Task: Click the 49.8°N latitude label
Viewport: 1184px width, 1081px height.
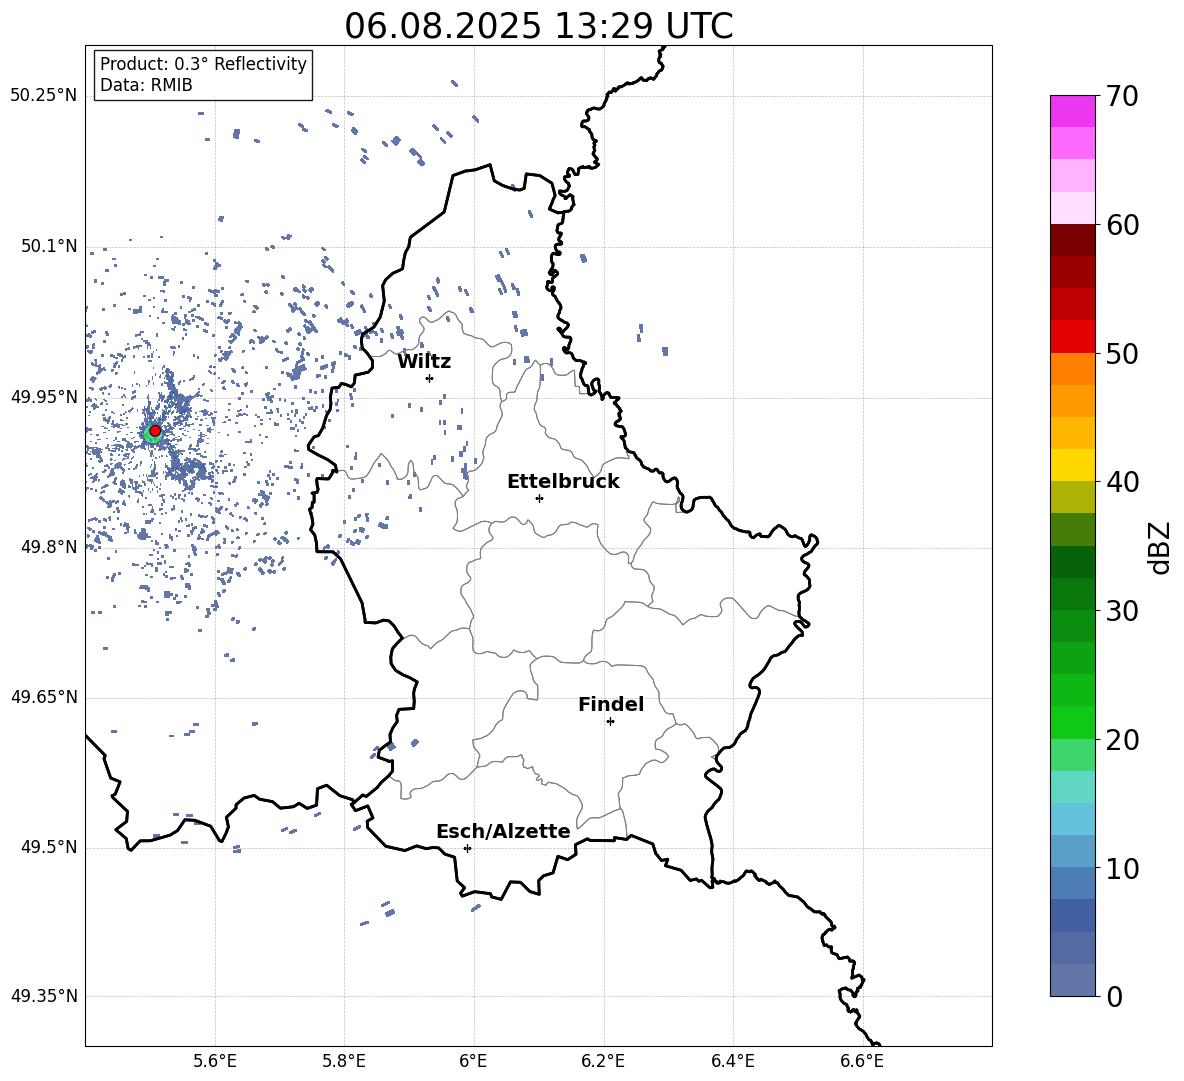Action: point(49,547)
